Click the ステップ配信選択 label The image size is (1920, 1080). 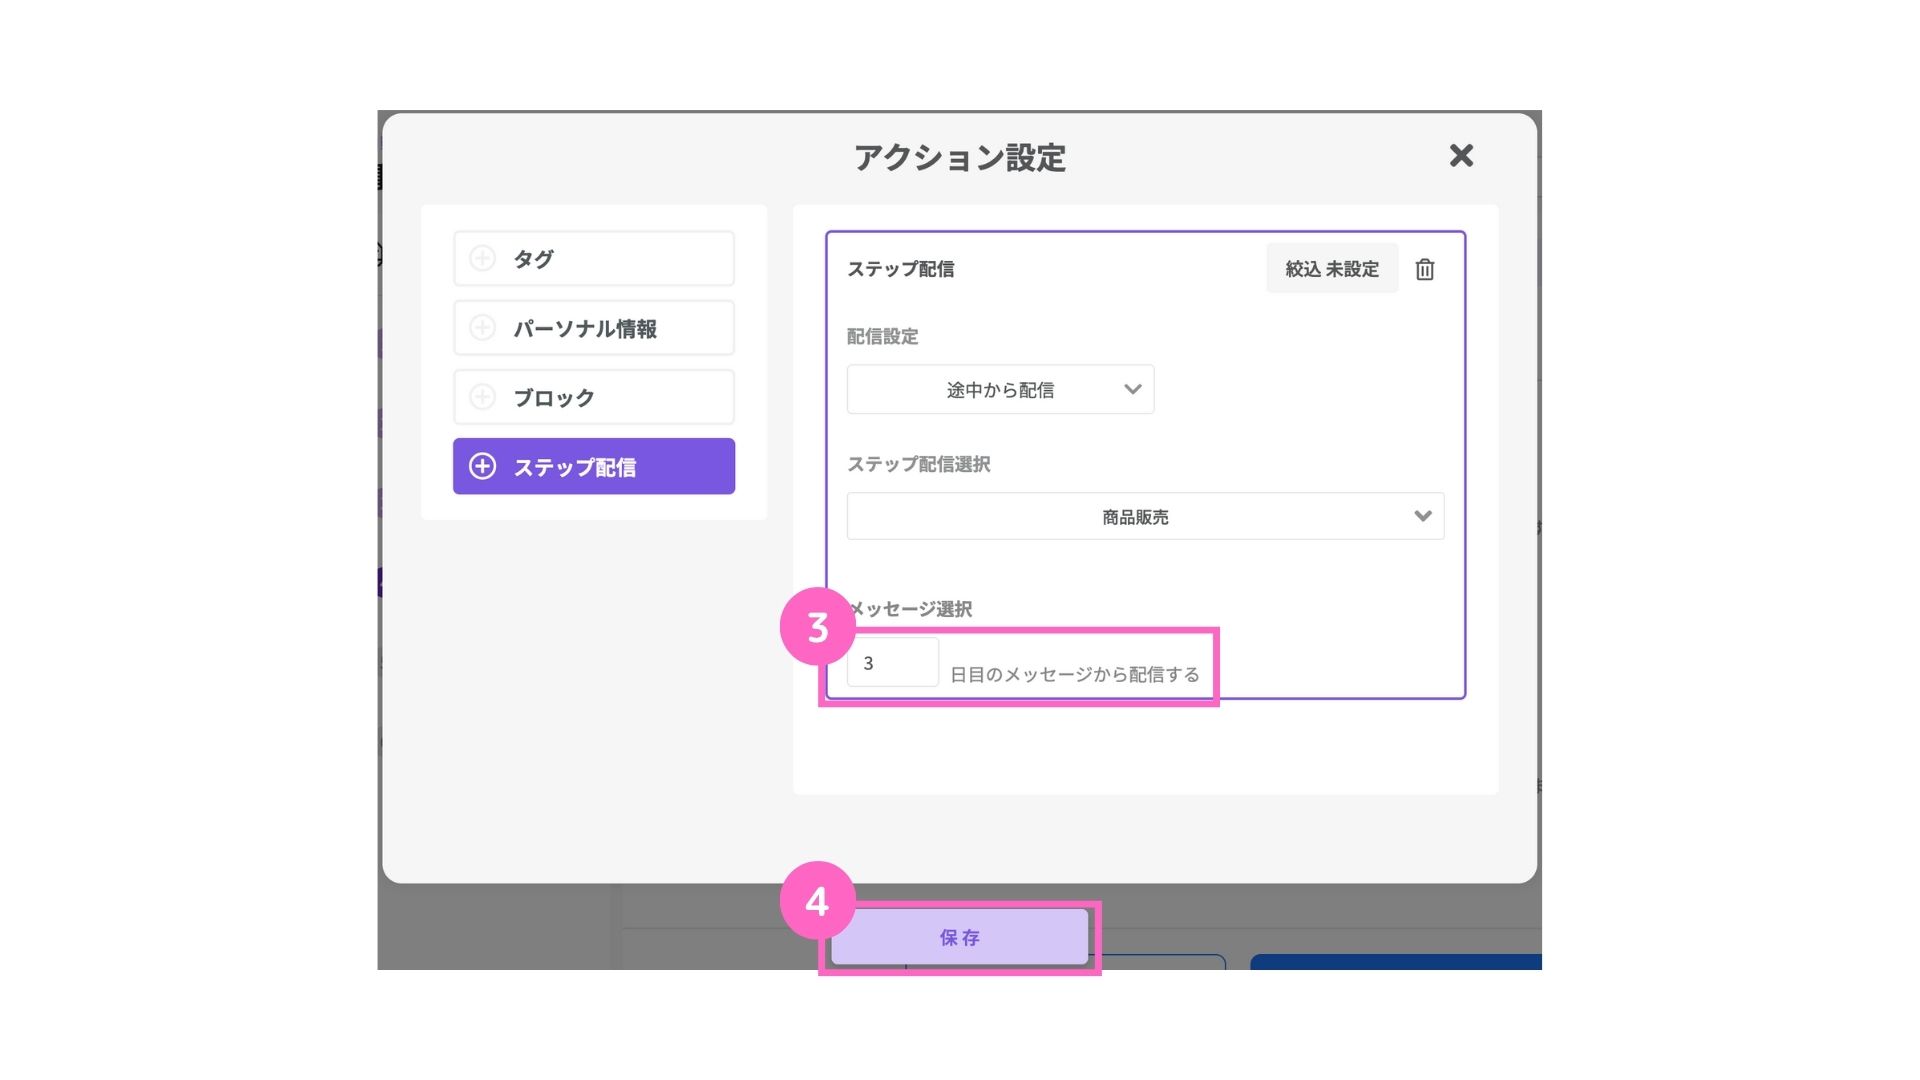tap(919, 464)
